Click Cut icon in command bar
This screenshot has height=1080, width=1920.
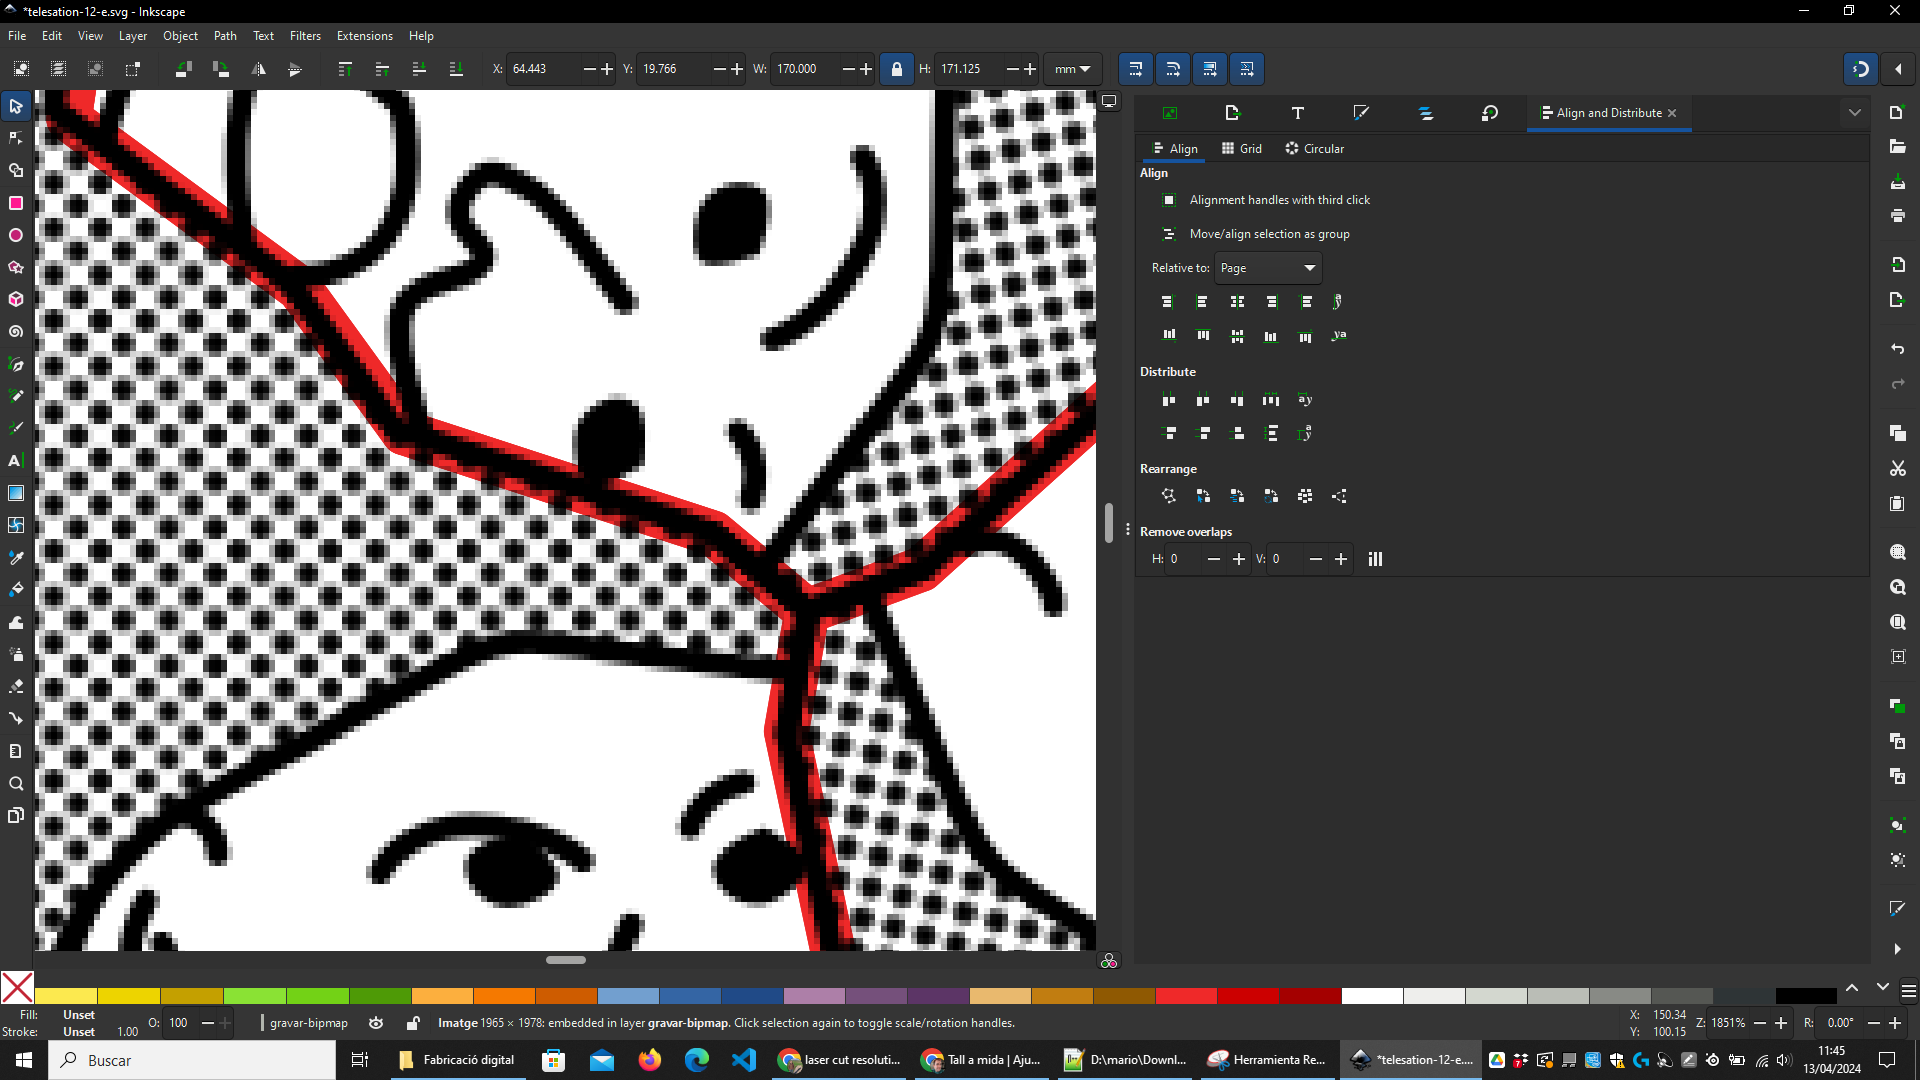(x=1897, y=469)
